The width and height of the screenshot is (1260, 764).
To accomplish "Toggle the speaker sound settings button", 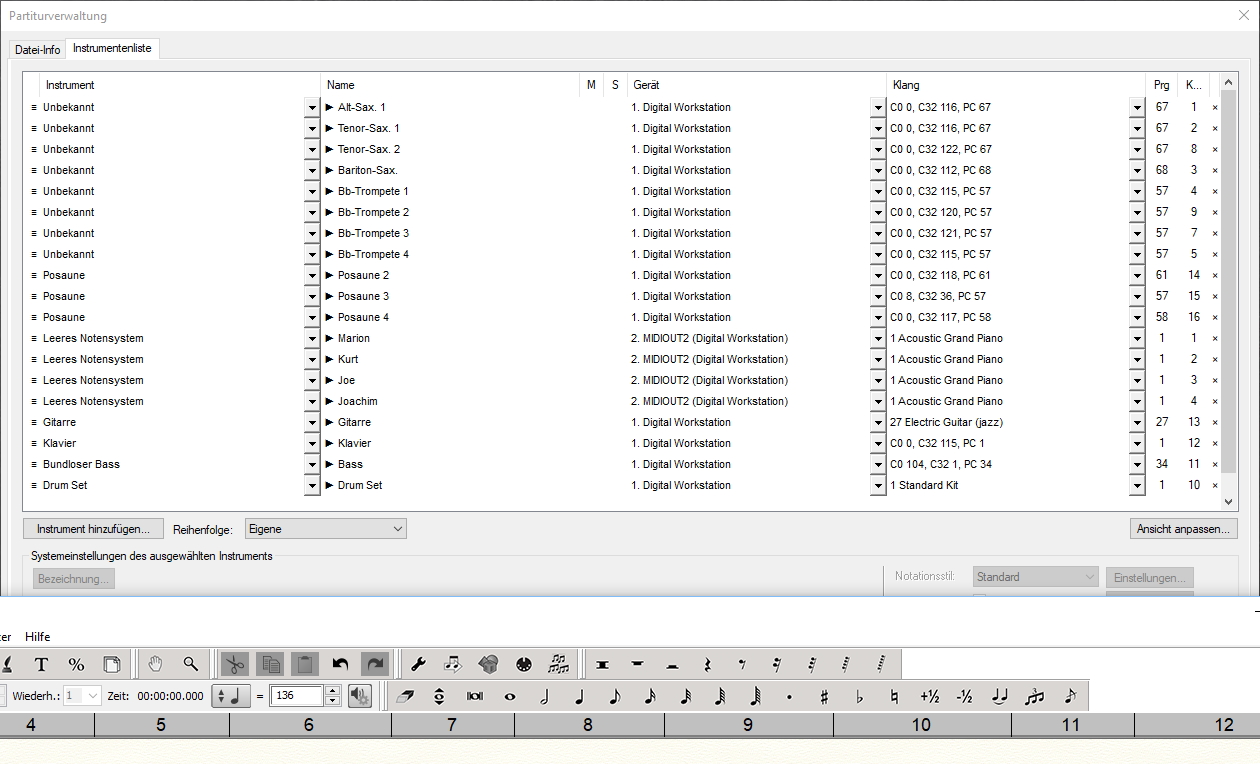I will (360, 696).
